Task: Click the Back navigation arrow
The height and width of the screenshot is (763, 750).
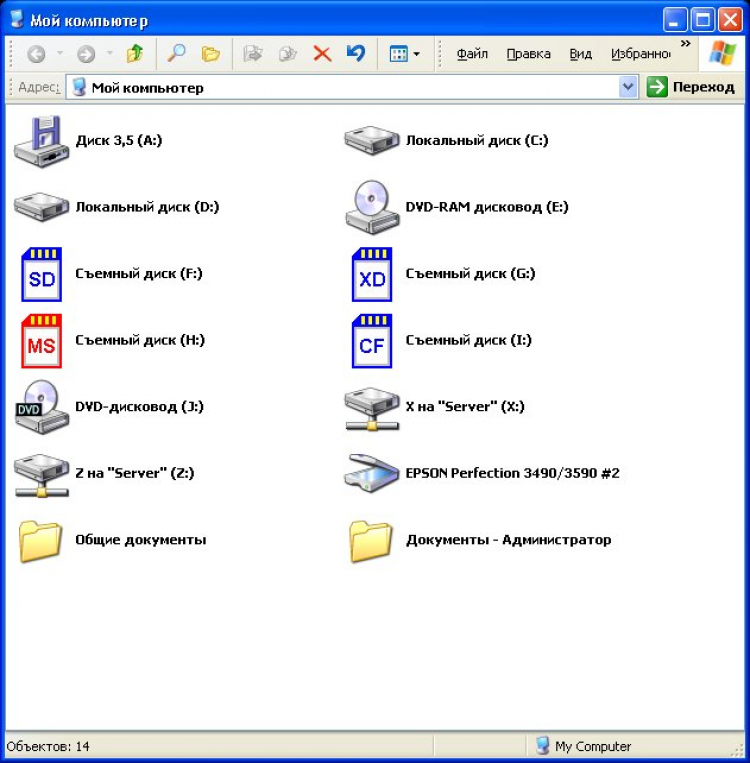Action: 37,54
